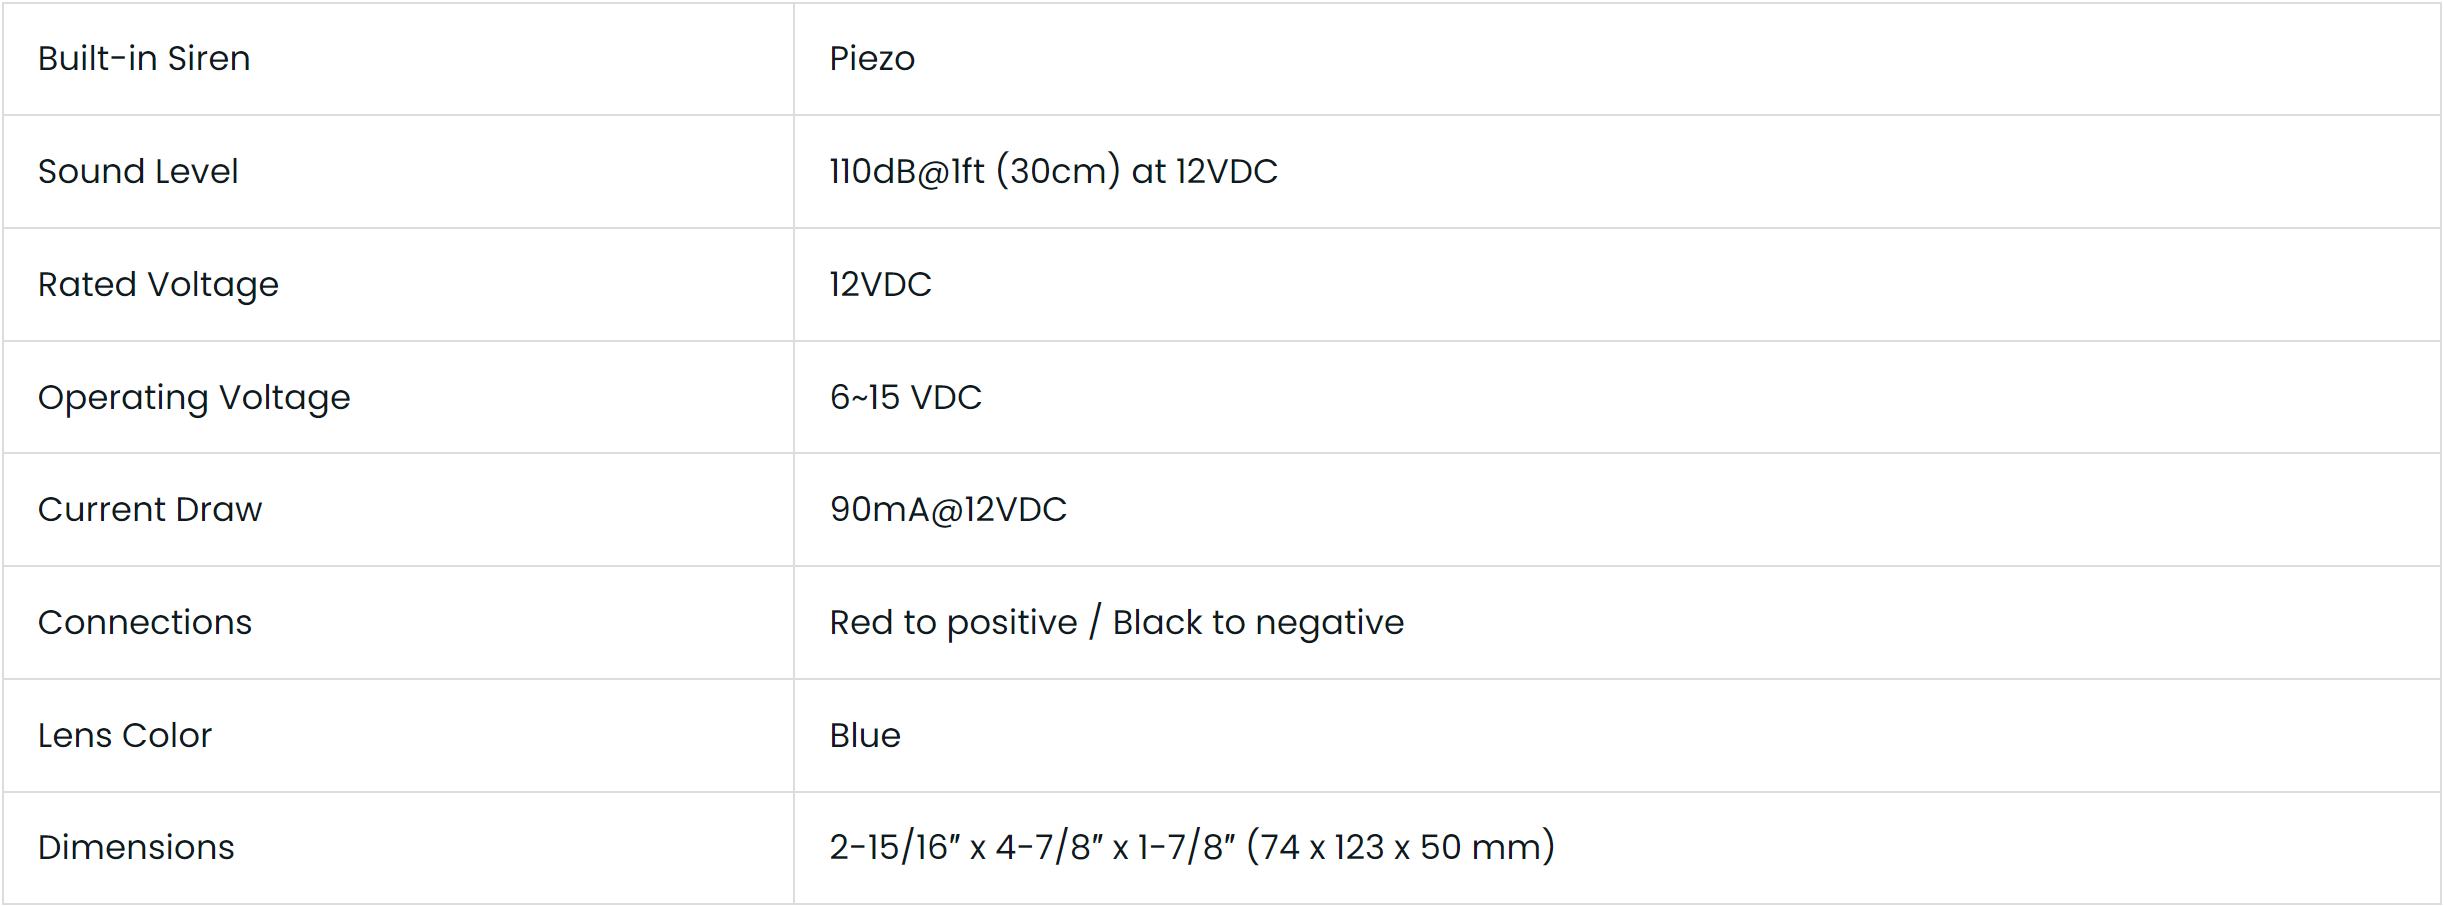This screenshot has height=906, width=2444.
Task: Click the "Sound Level" row label
Action: click(x=138, y=172)
